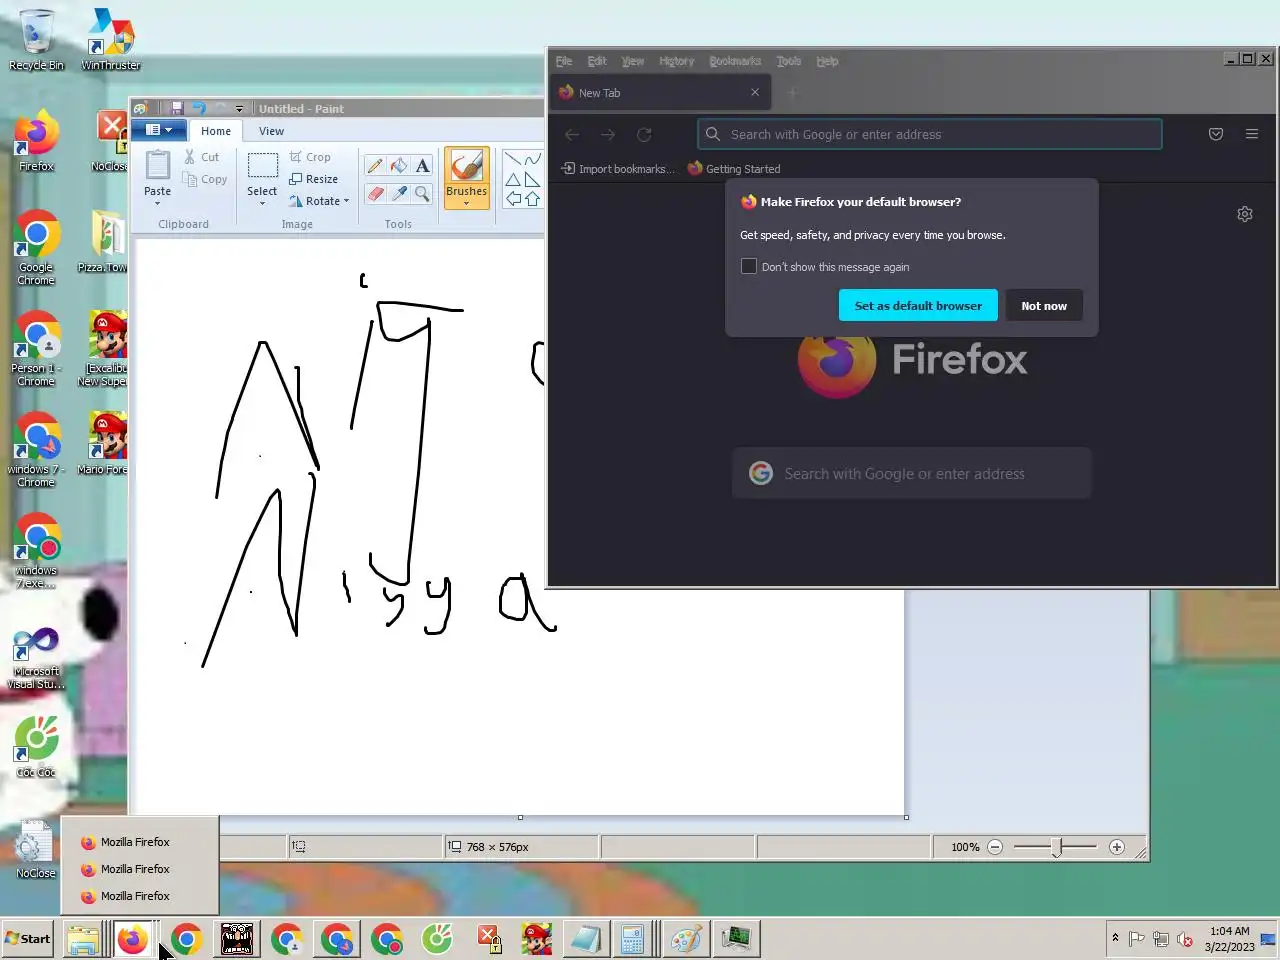Select Microsoft Visual Studio desktop shortcut
Image resolution: width=1280 pixels, height=960 pixels.
coord(36,657)
